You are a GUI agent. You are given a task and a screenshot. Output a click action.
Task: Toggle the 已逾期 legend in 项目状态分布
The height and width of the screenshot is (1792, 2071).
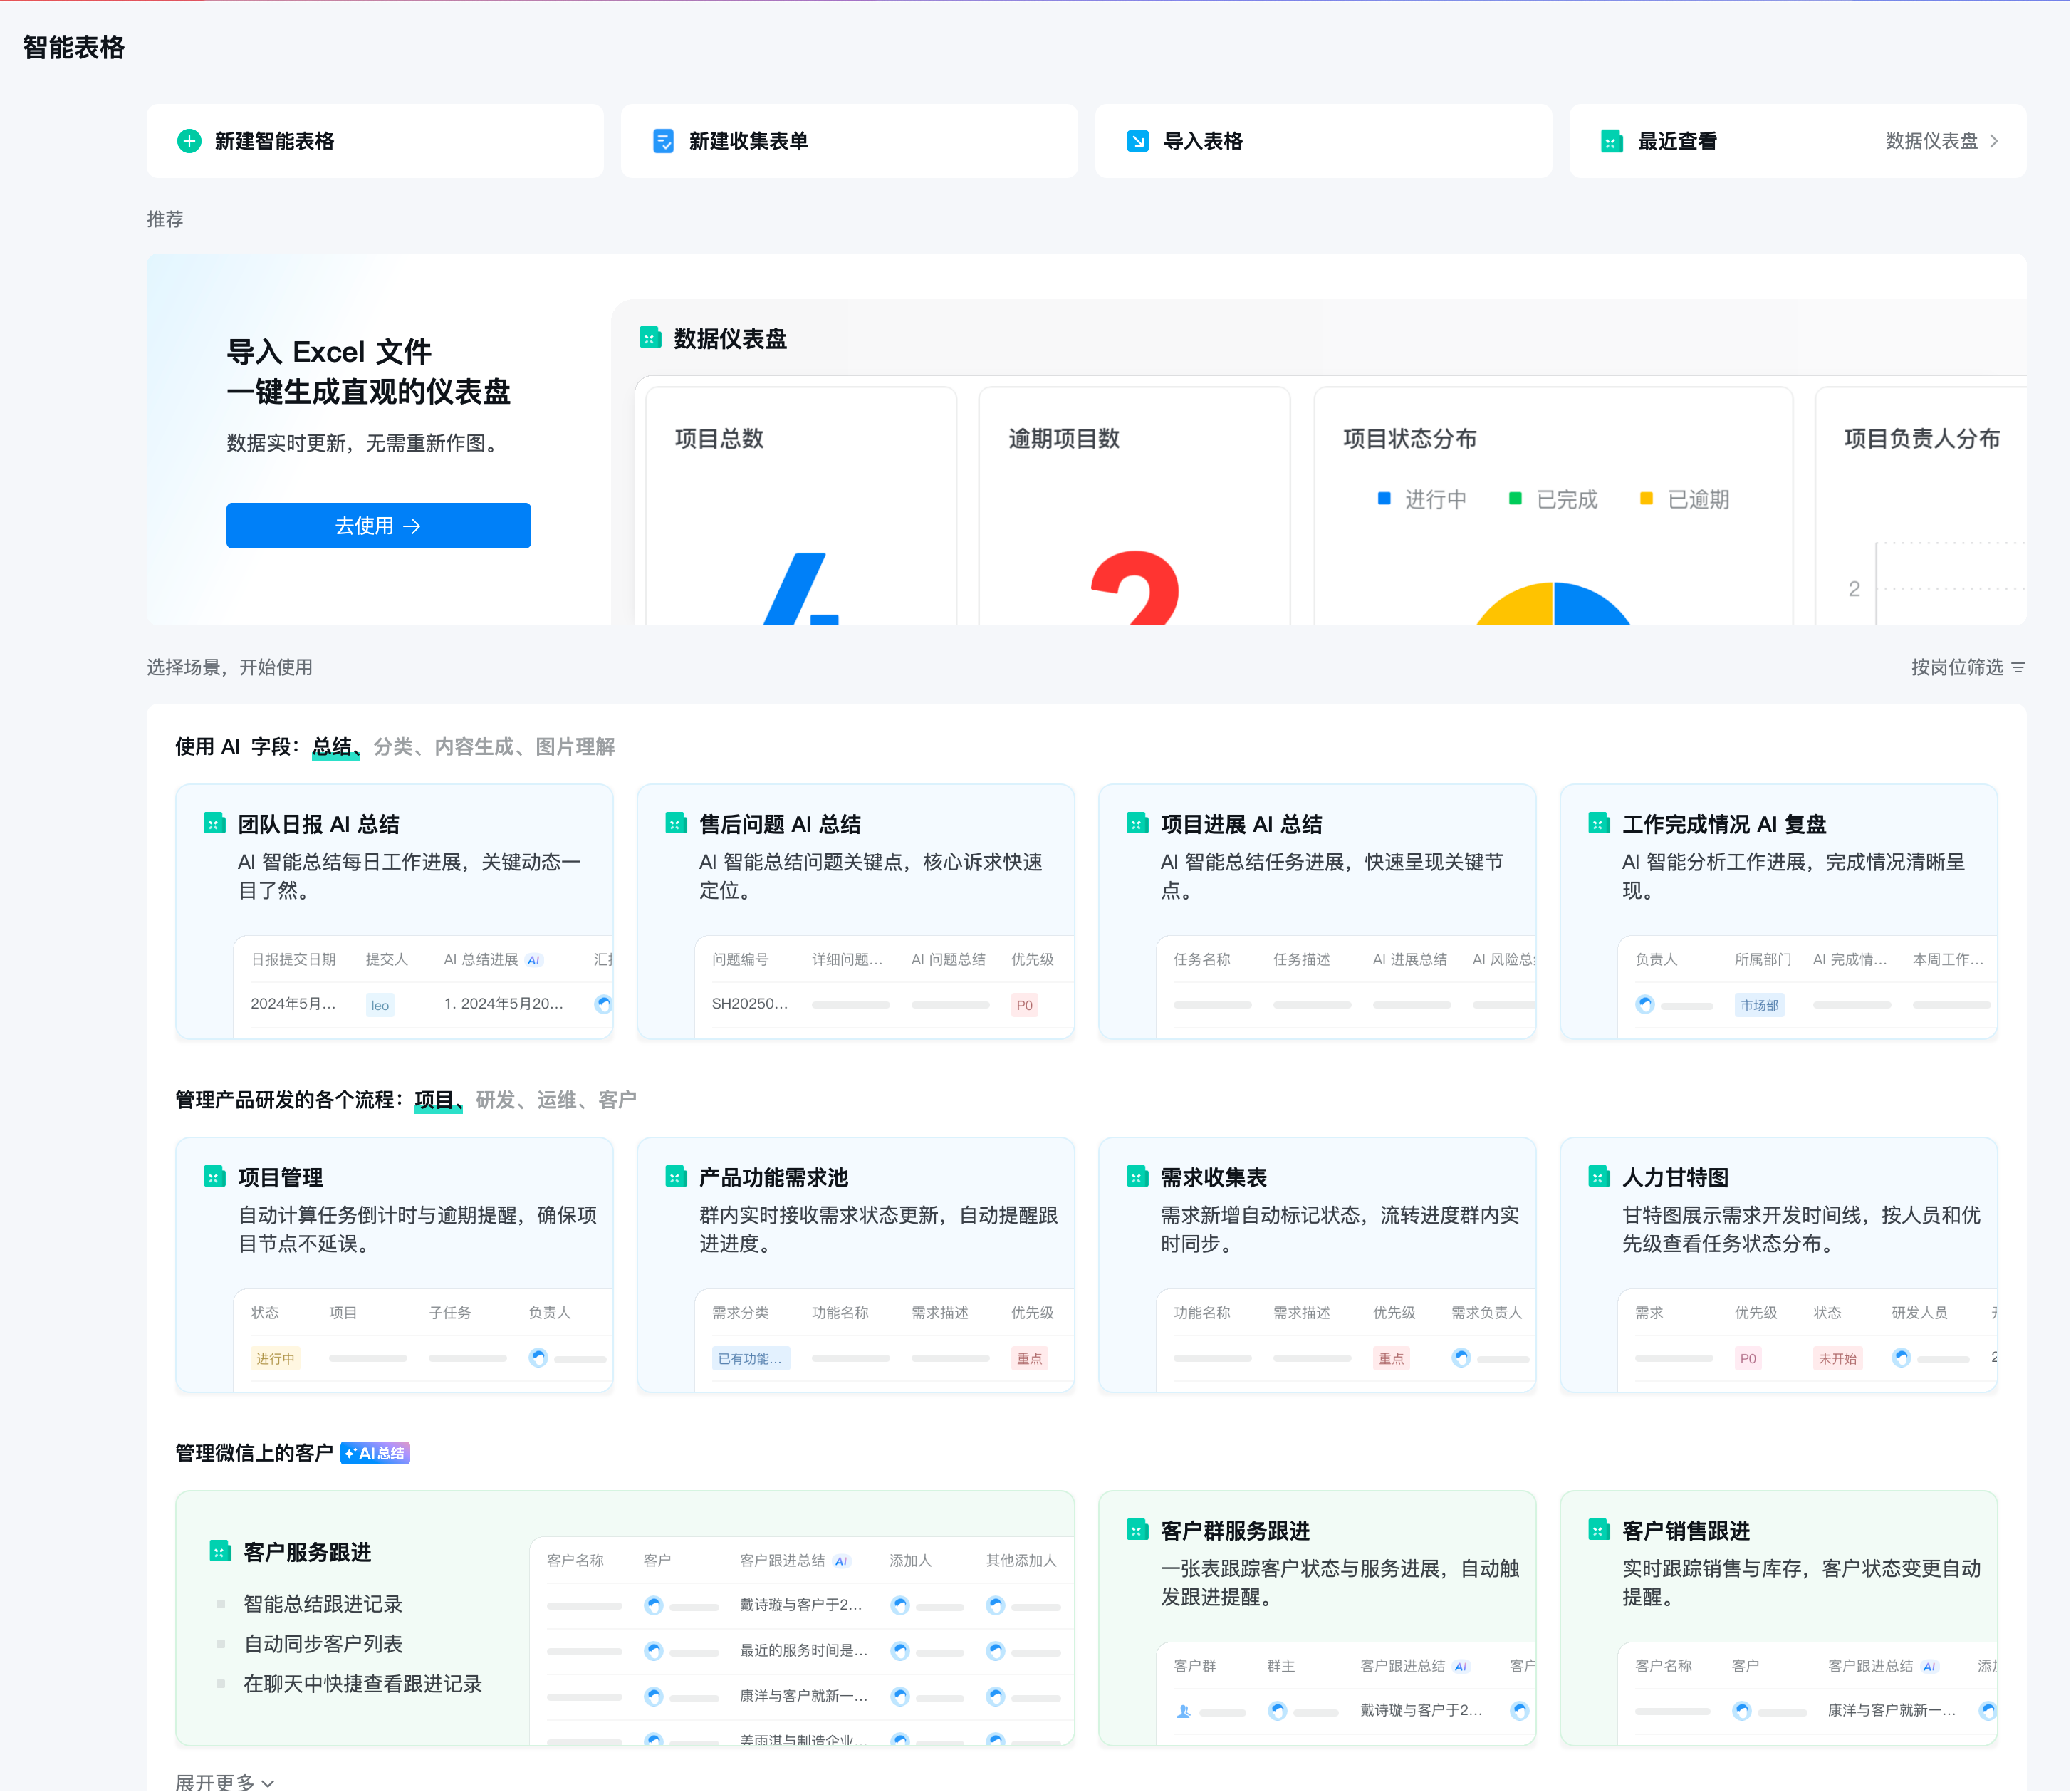1686,499
